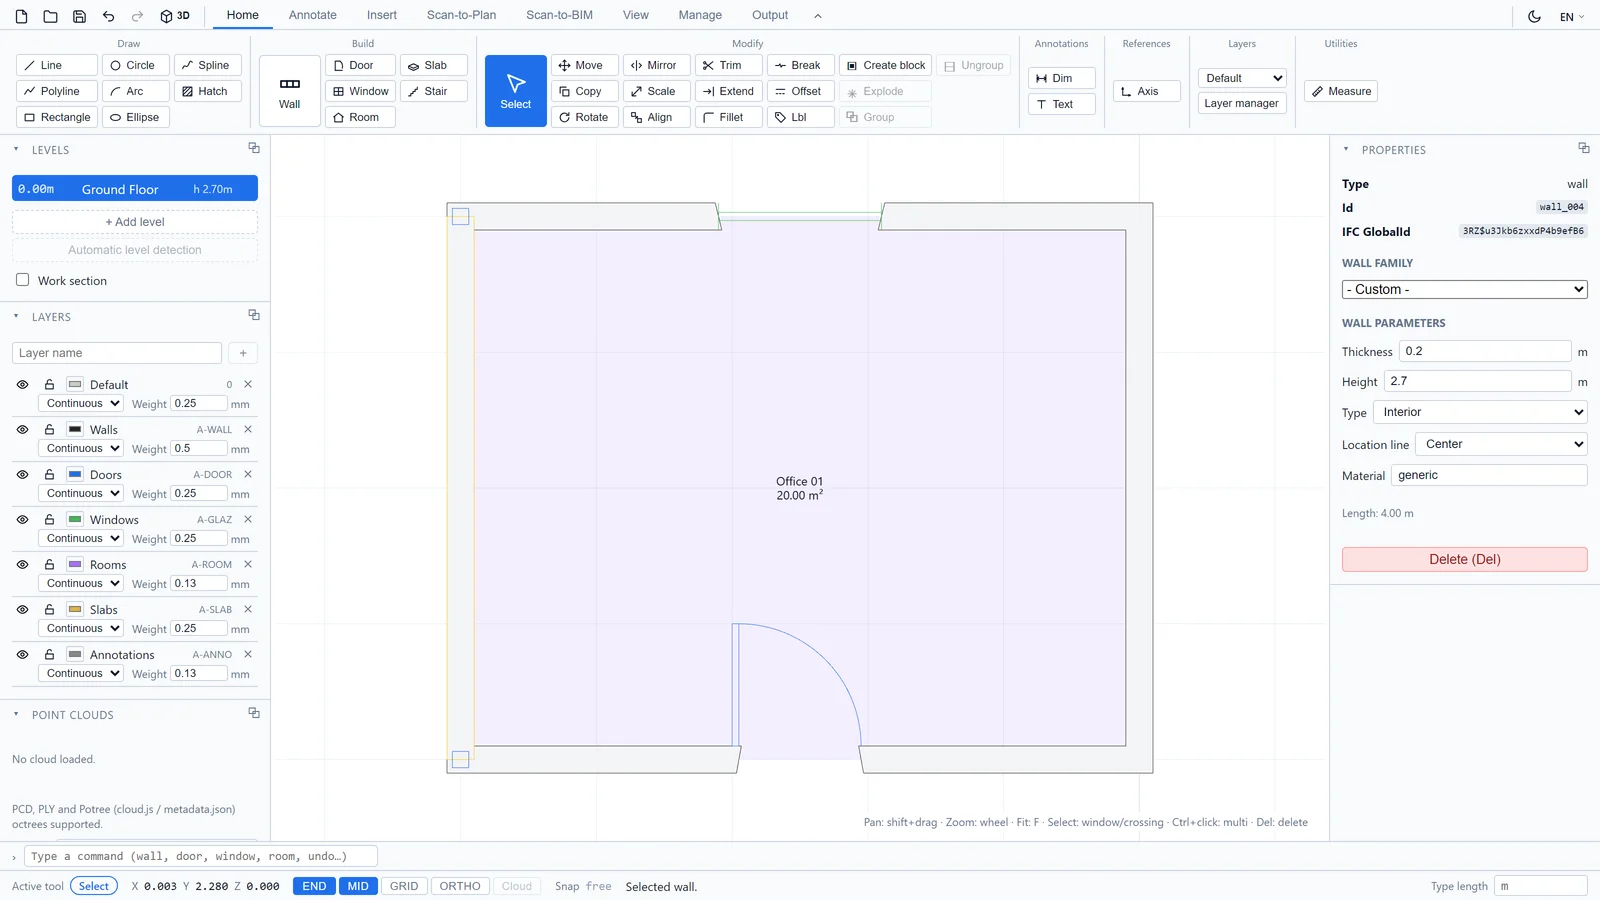Click the Trim tool
This screenshot has height=900, width=1600.
(x=729, y=65)
